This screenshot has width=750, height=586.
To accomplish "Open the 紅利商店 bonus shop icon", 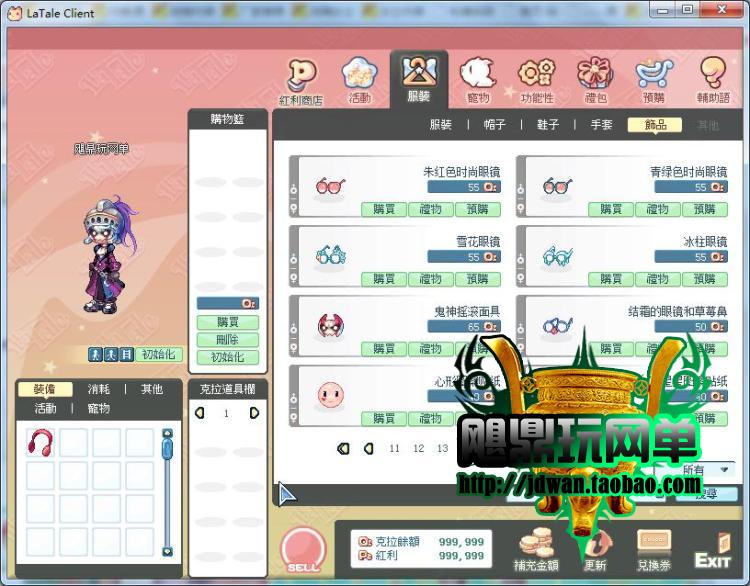I will (301, 78).
